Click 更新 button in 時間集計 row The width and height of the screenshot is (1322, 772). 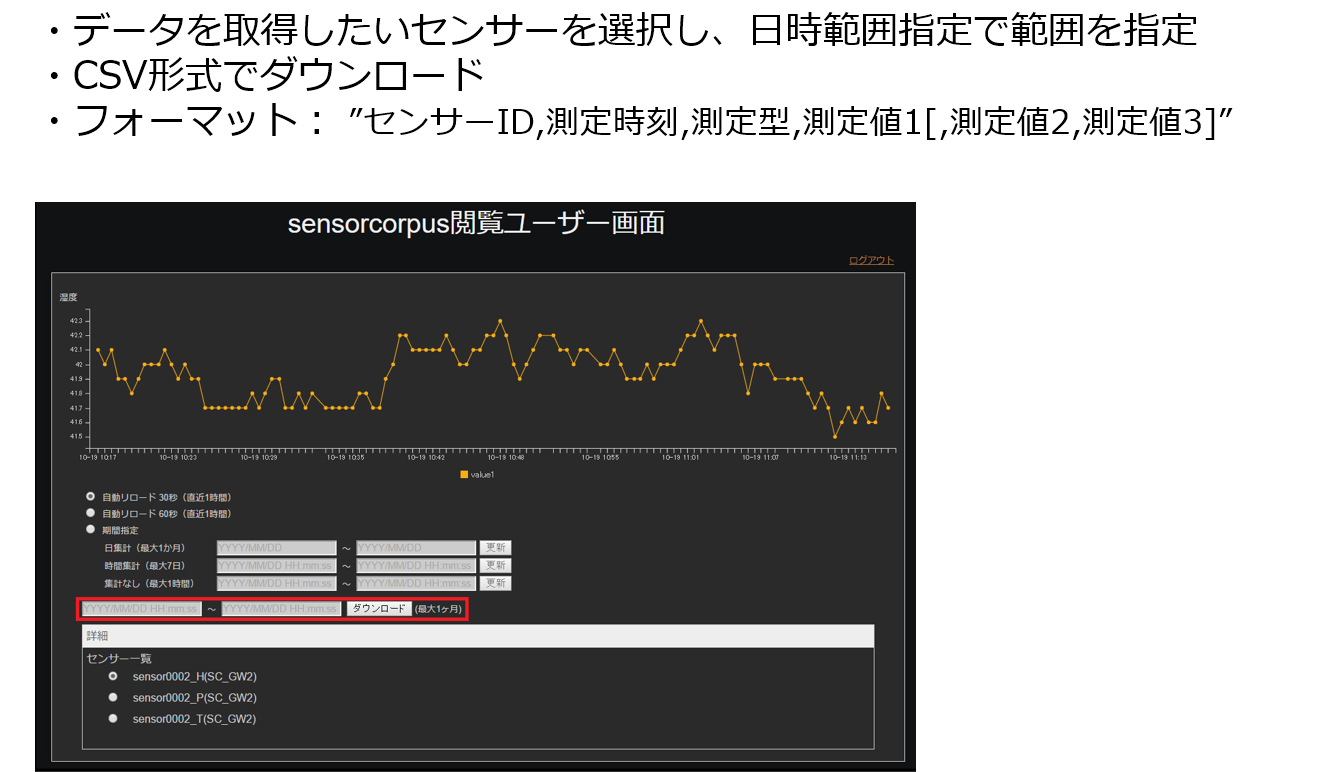pyautogui.click(x=495, y=565)
